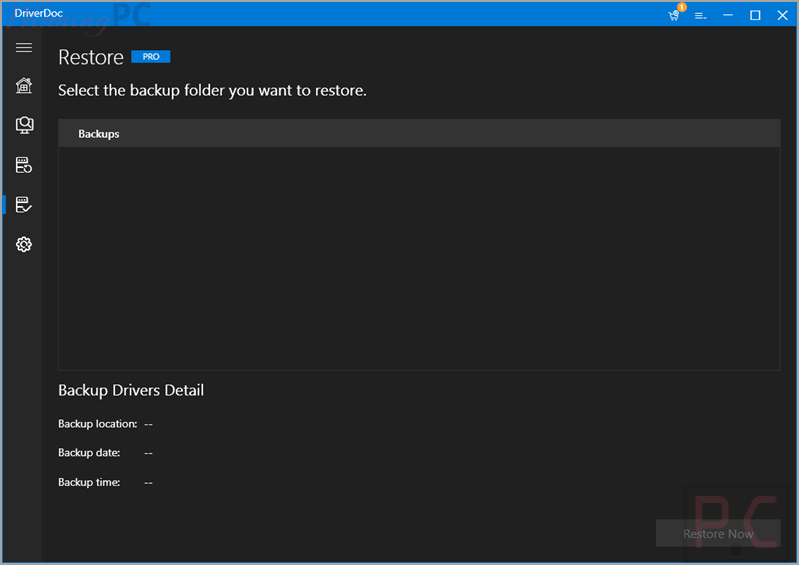Maximize the DriverDoc window
This screenshot has height=565, width=799.
(x=755, y=15)
